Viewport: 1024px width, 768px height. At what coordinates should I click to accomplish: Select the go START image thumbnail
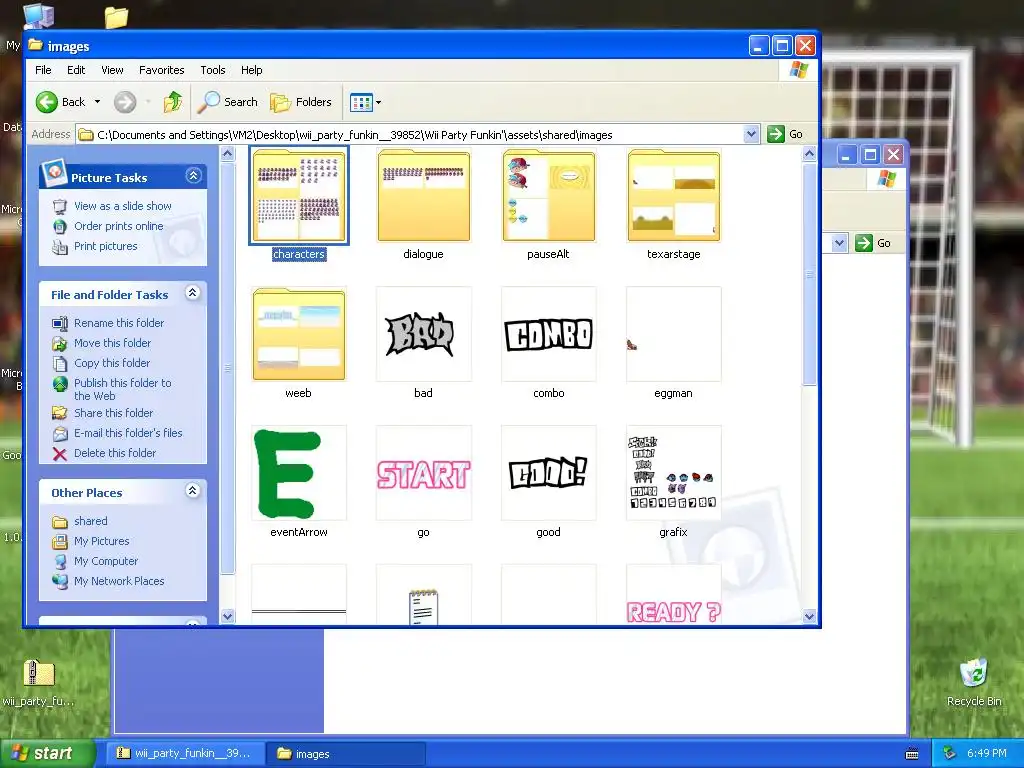point(423,473)
